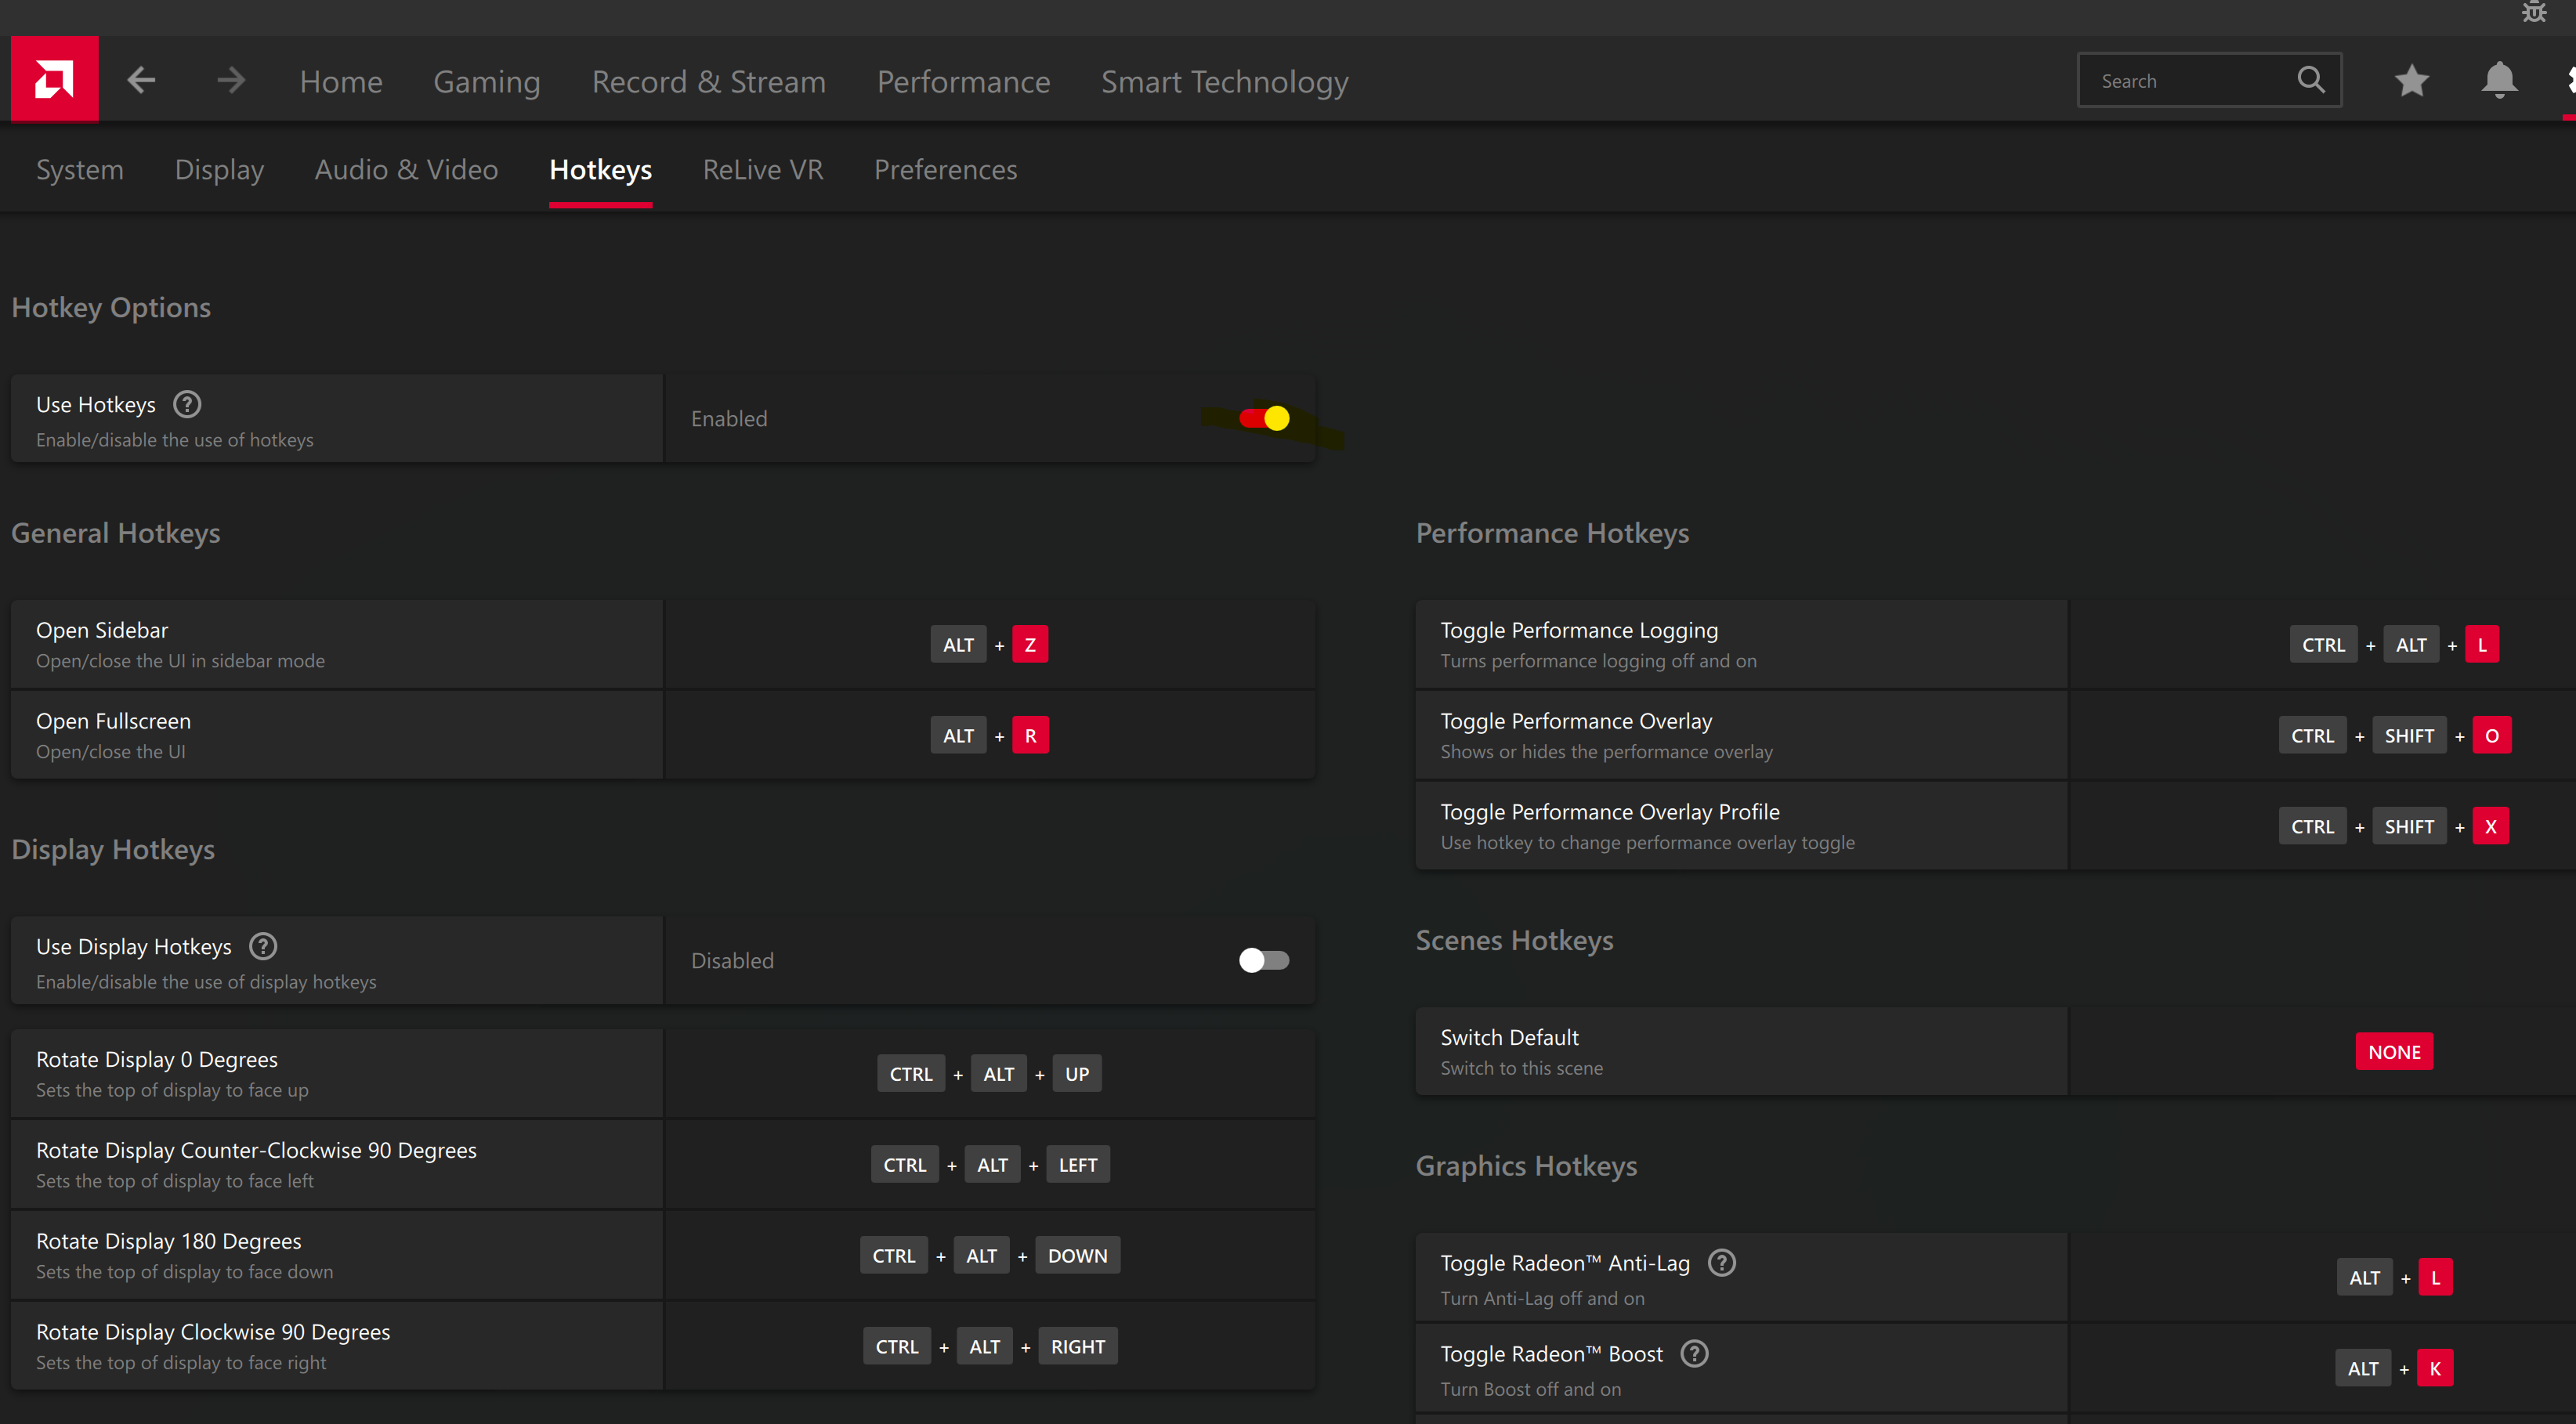The width and height of the screenshot is (2576, 1424).
Task: Open help icon beside Use Hotkeys
Action: [x=187, y=404]
